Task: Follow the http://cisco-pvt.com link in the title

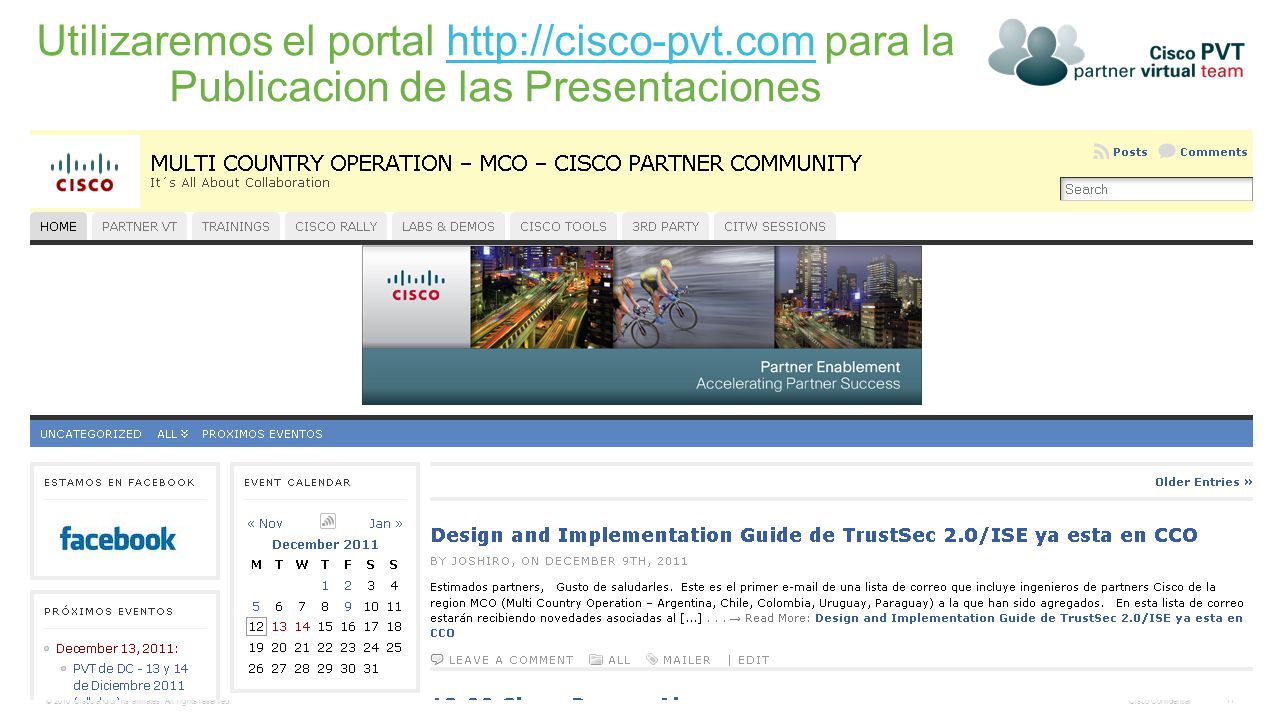Action: 630,42
